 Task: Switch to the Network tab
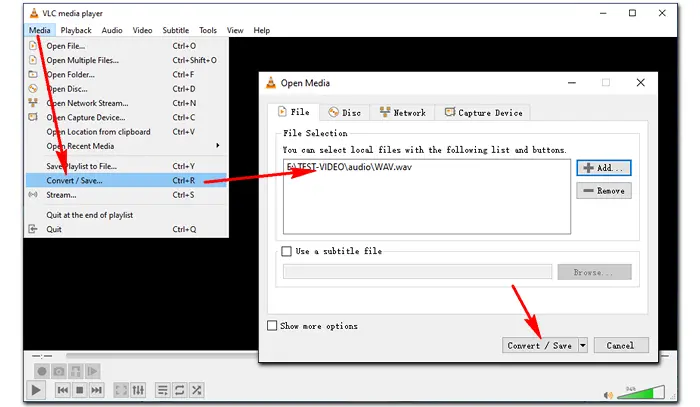click(x=403, y=113)
